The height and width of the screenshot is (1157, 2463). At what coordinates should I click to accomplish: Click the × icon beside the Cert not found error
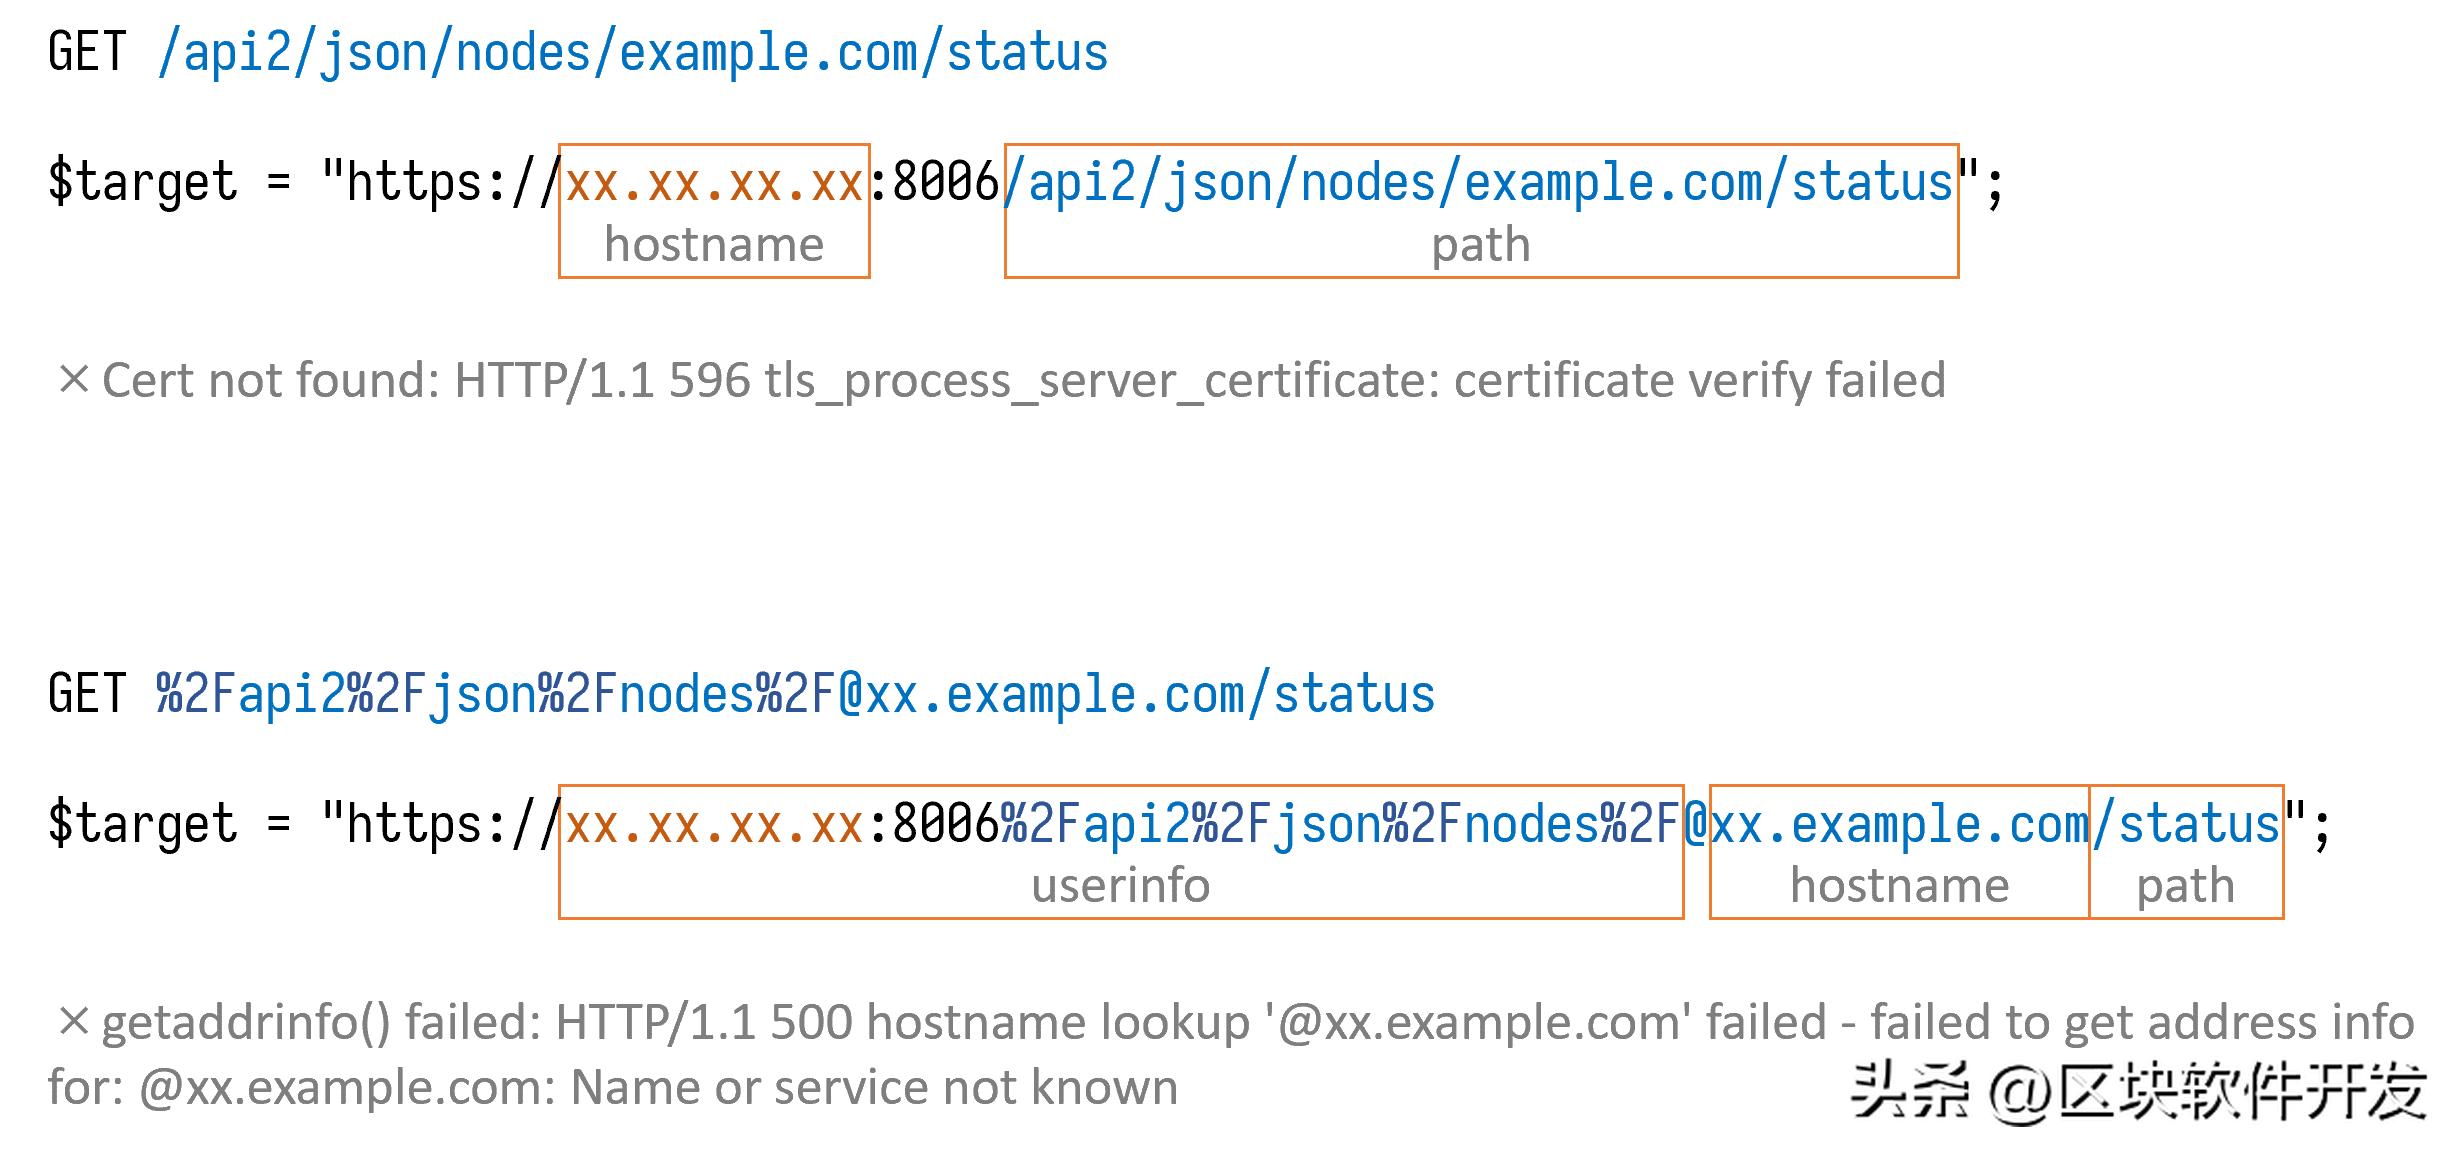[x=73, y=381]
